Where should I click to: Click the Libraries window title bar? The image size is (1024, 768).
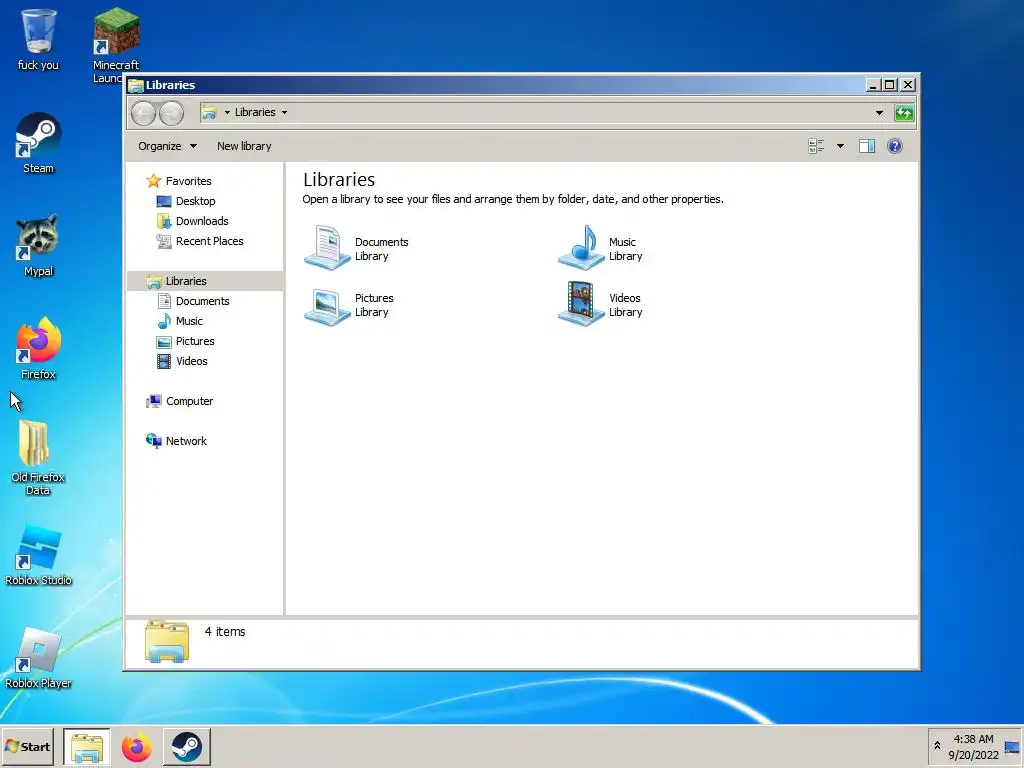click(x=496, y=85)
